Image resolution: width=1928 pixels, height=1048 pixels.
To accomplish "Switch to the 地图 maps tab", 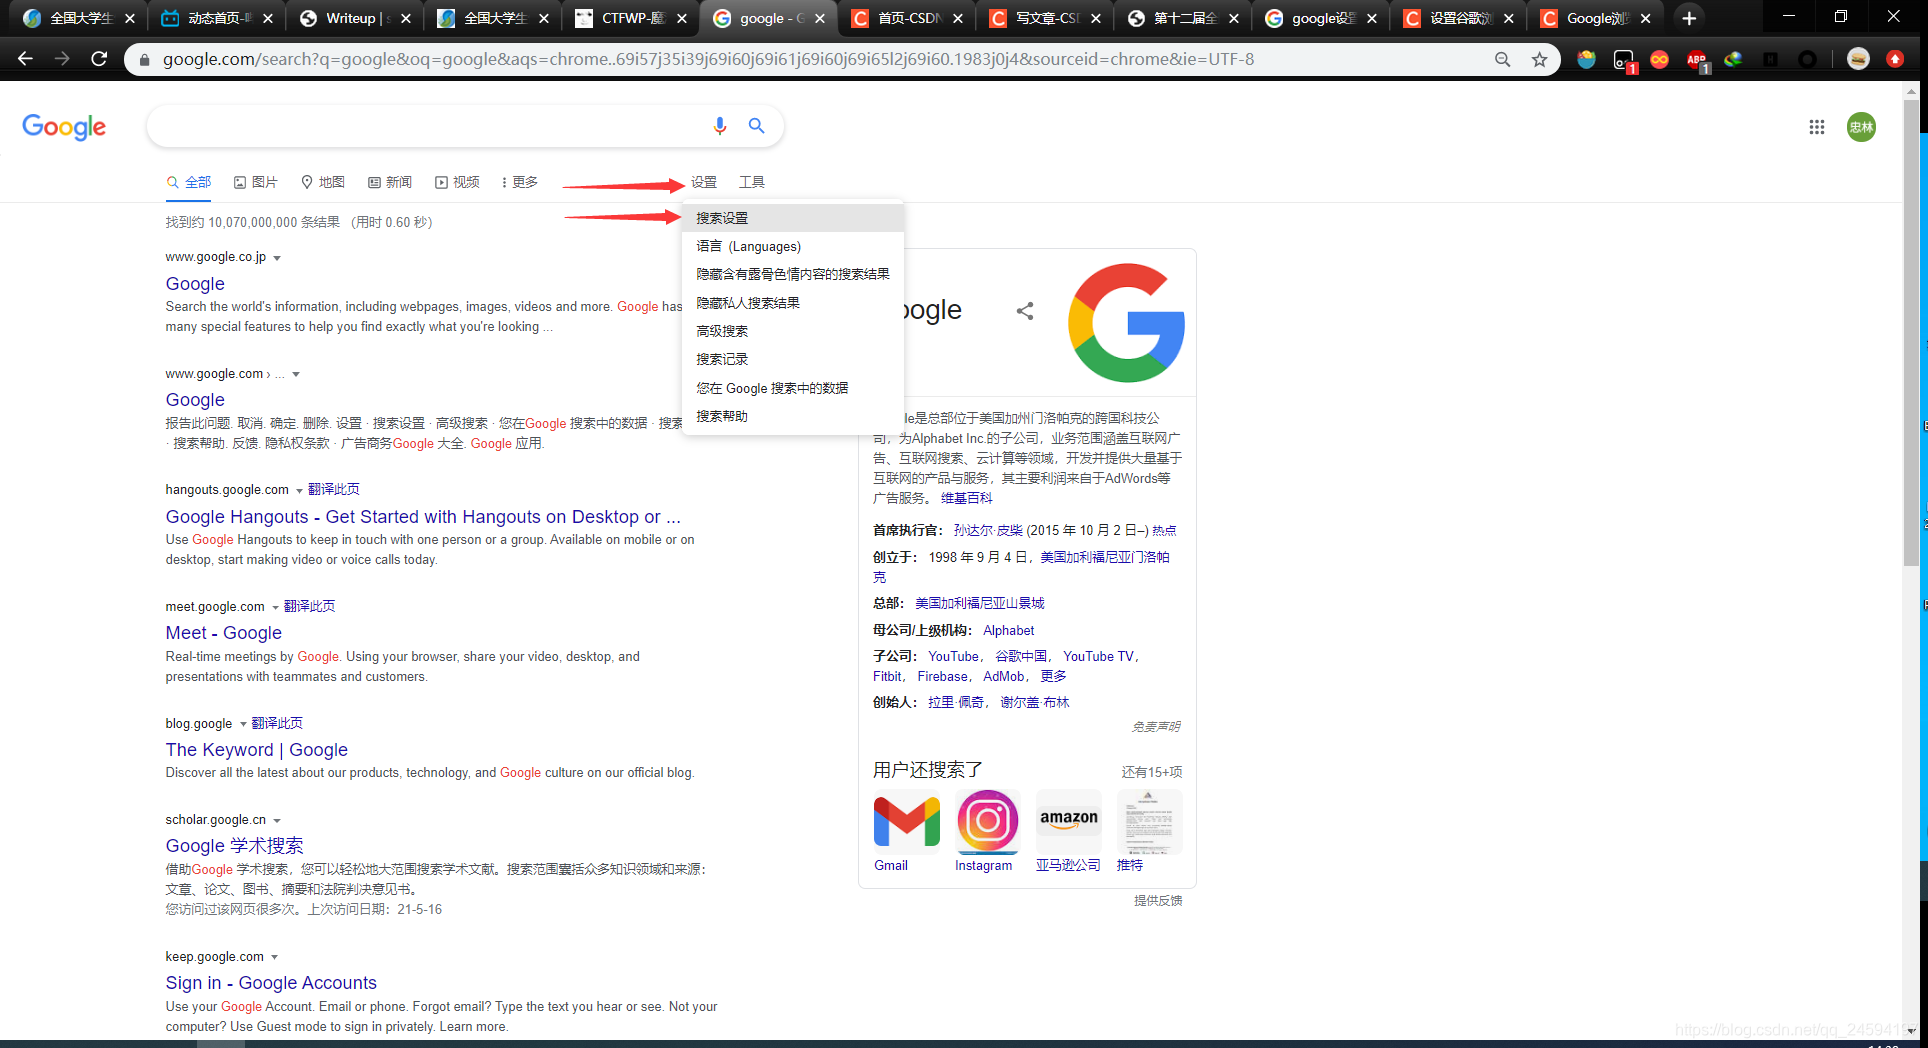I will tap(323, 182).
